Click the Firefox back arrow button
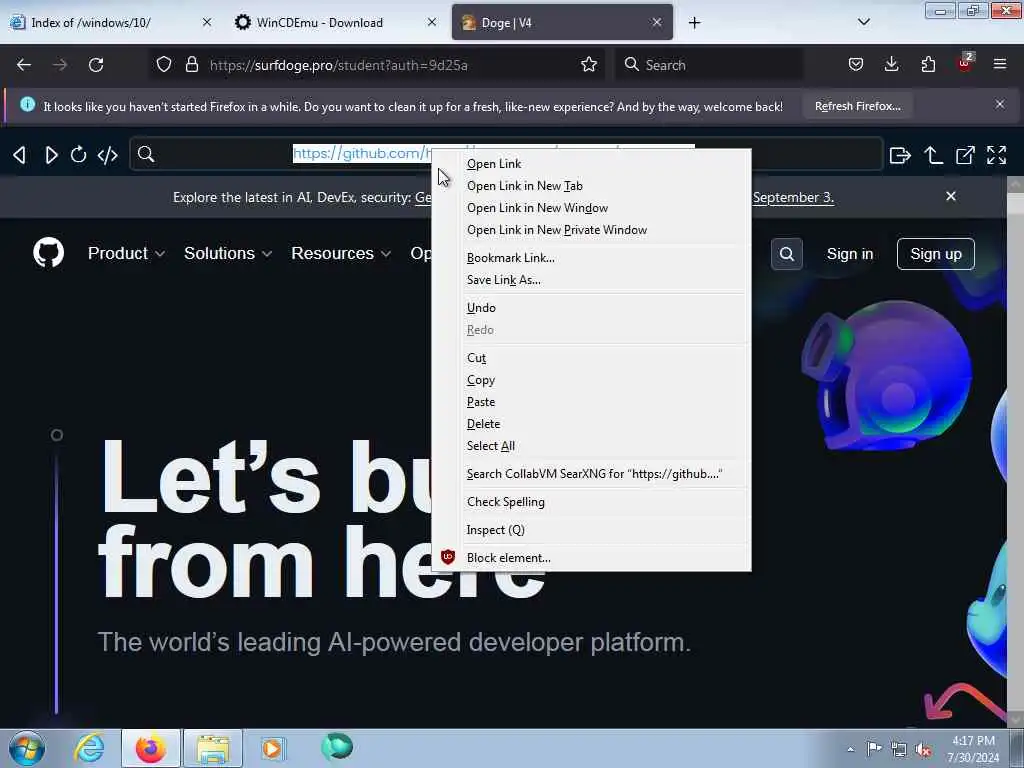Viewport: 1024px width, 768px height. coord(24,65)
